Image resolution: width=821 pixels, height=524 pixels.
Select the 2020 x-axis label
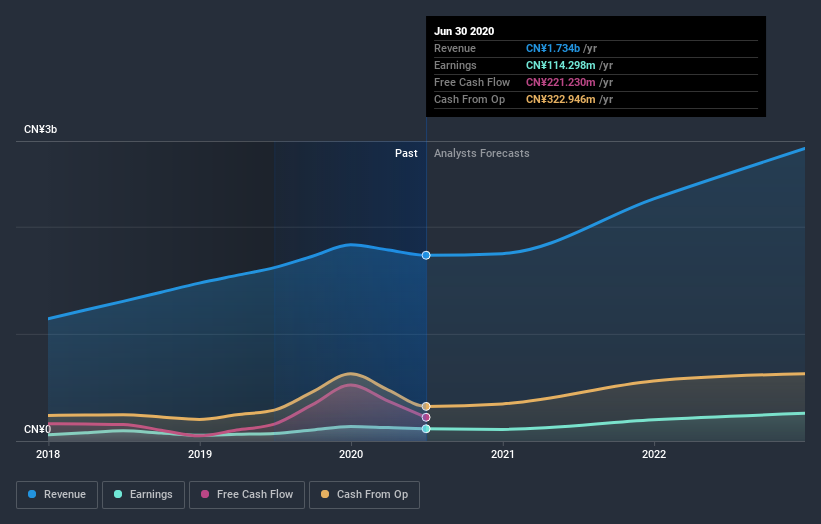point(351,454)
